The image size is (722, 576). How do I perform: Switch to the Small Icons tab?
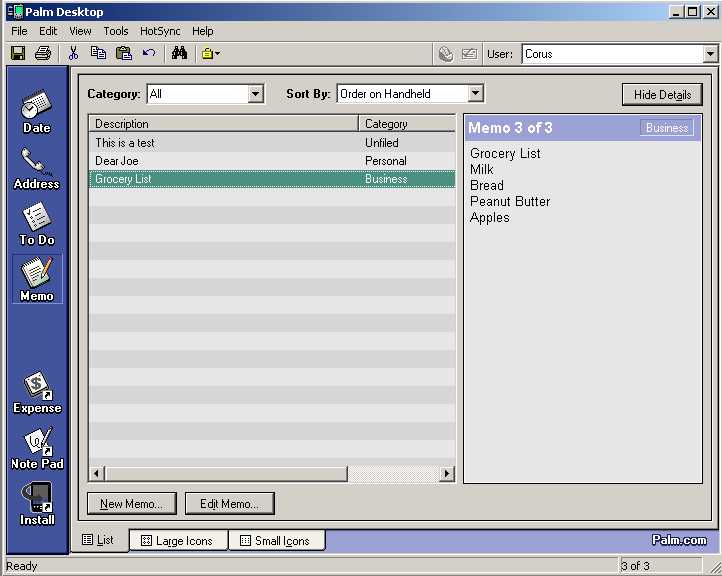pyautogui.click(x=276, y=541)
